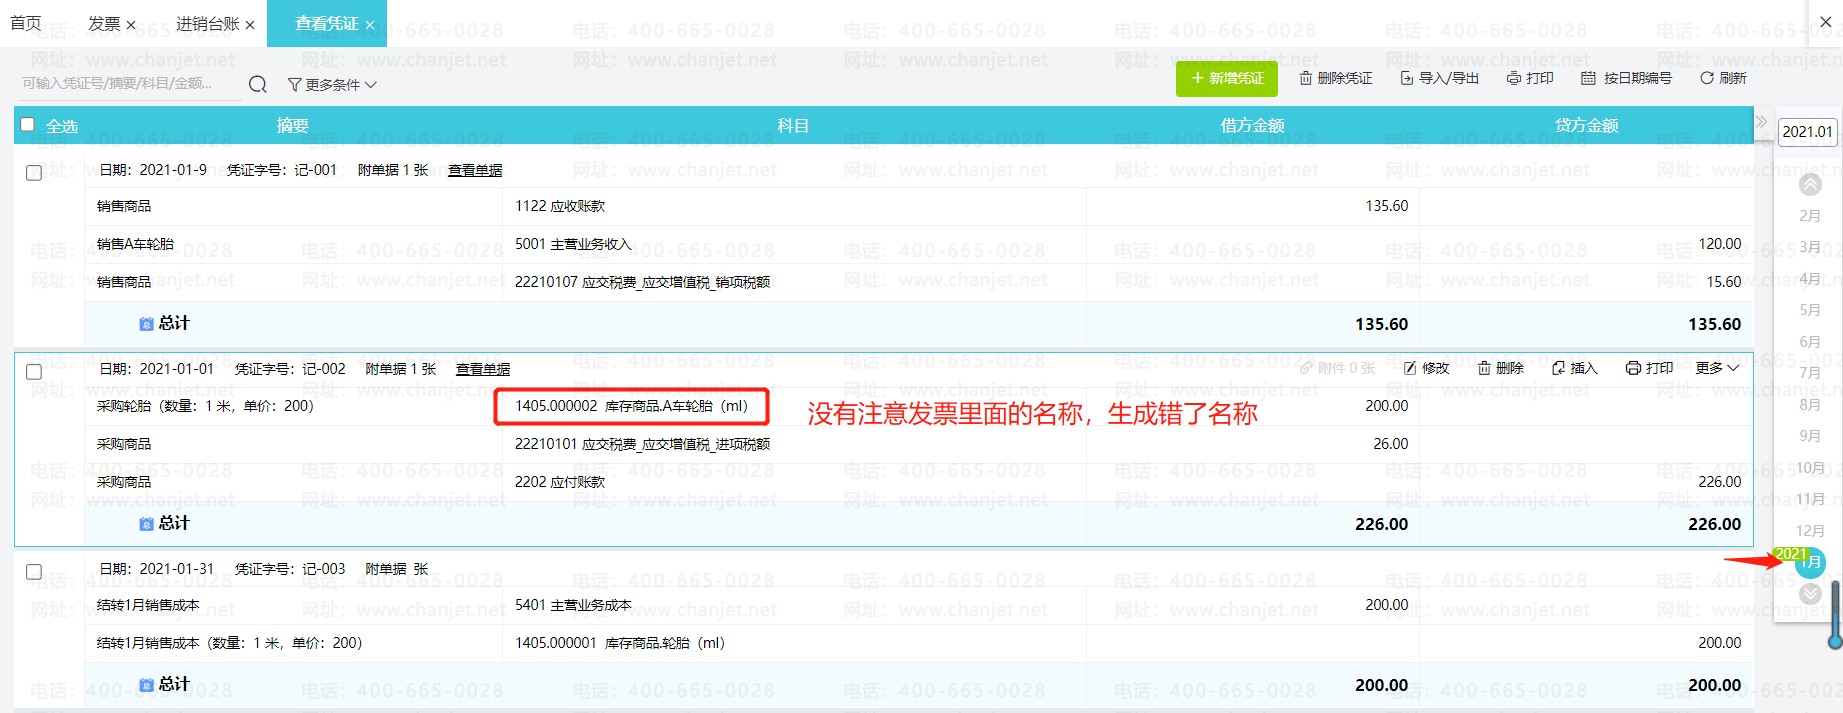Click the 总计 icon in voucher 记-001
1843x713 pixels.
pos(146,323)
